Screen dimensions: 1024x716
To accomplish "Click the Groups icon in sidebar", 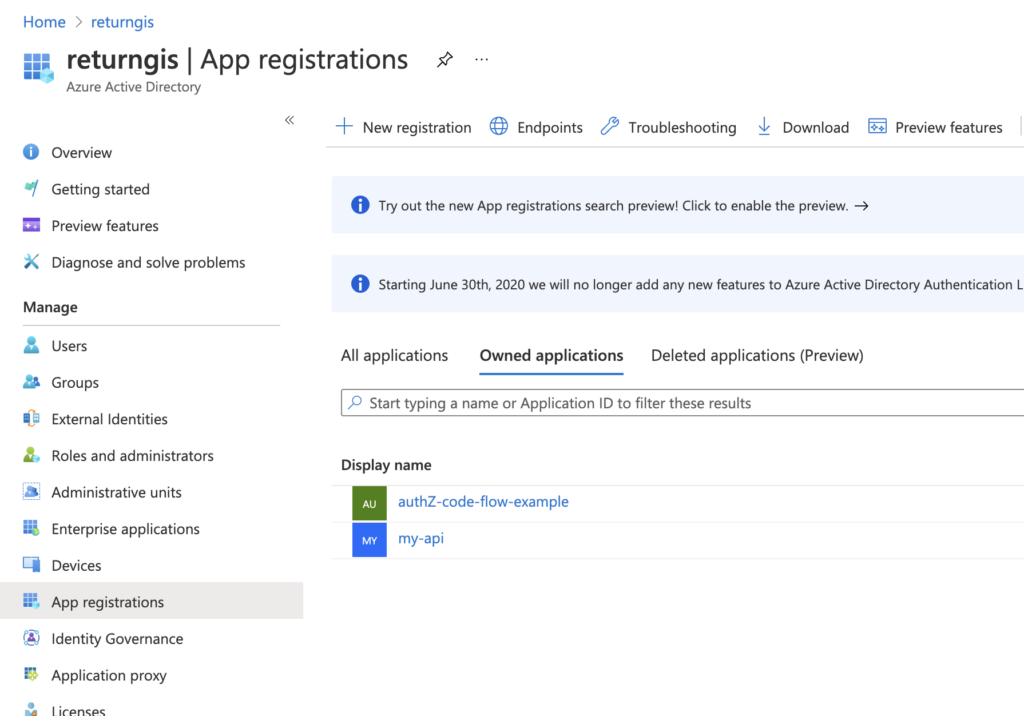I will click(x=31, y=382).
